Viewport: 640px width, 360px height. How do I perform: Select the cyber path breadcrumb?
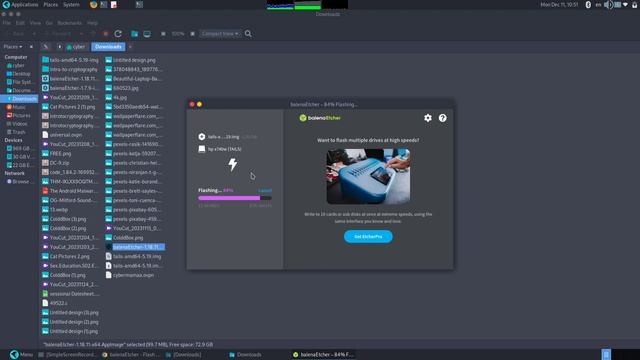coord(76,47)
